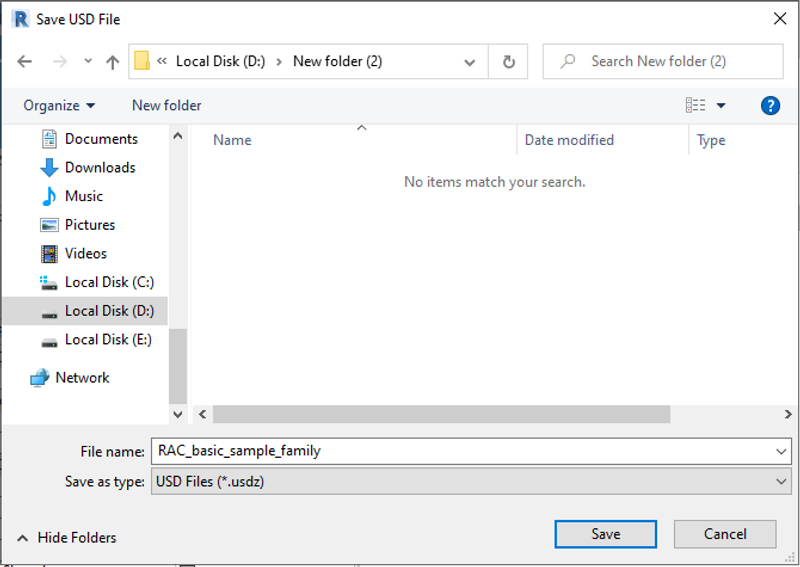
Task: Open the Organize menu
Action: [59, 106]
